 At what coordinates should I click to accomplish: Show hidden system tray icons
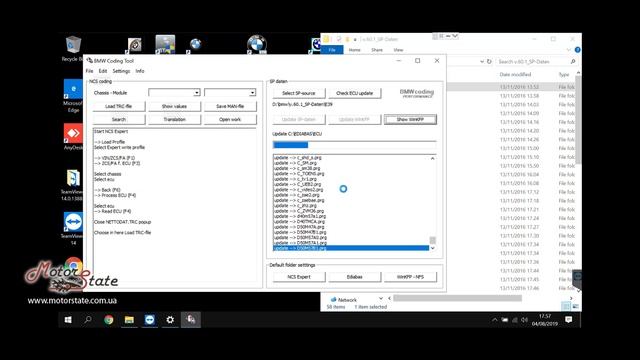495,320
